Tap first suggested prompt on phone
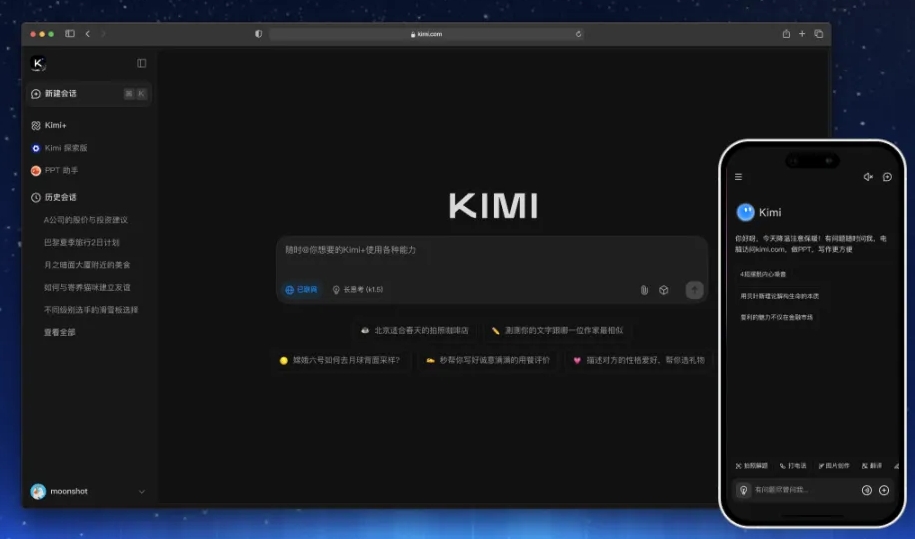915x539 pixels. pyautogui.click(x=763, y=274)
